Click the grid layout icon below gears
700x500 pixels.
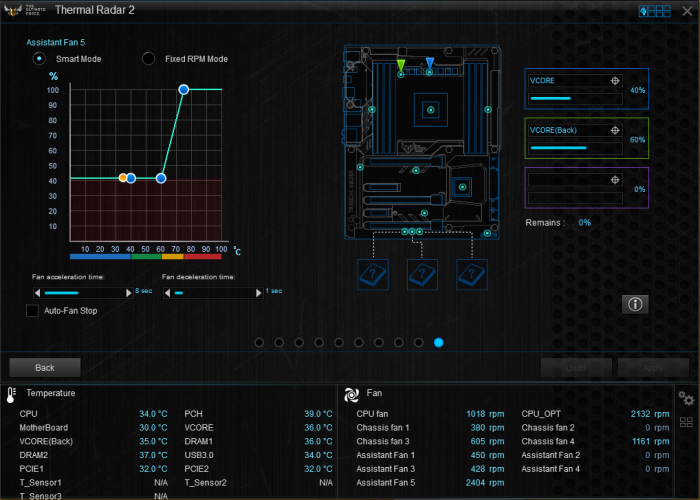[x=686, y=422]
